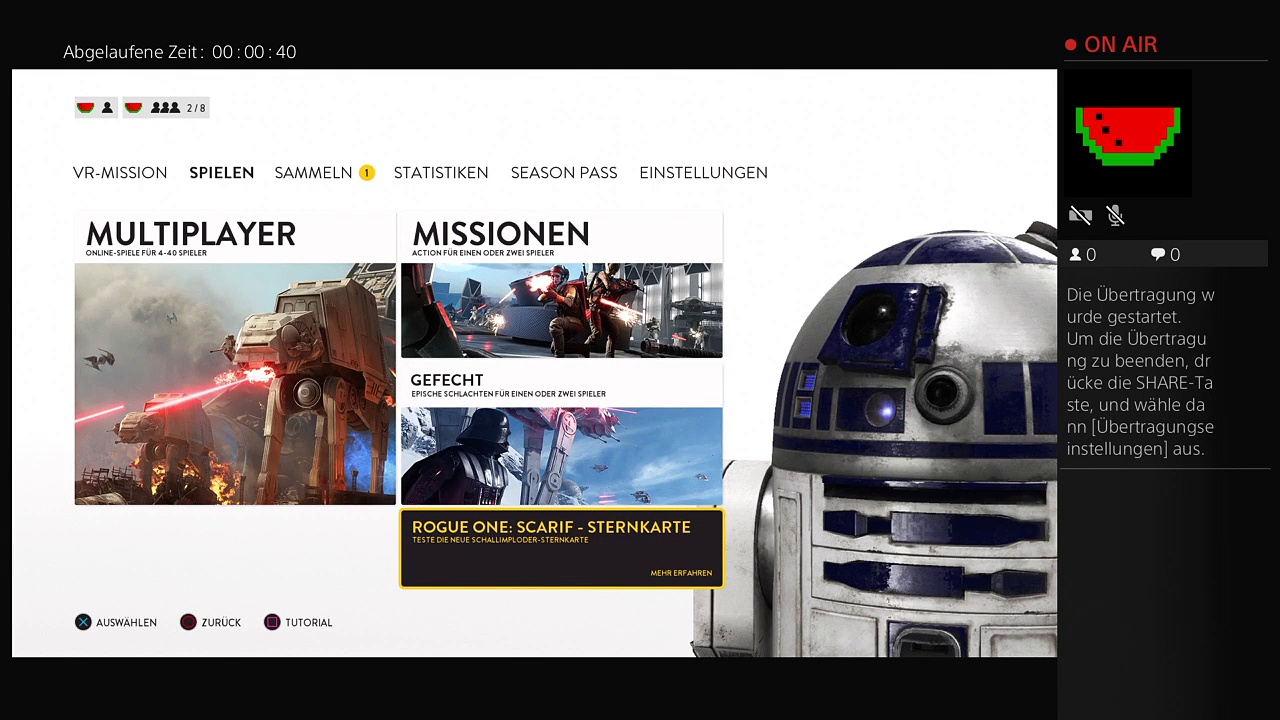Click the viewer count person icon
1280x720 pixels.
[1076, 255]
